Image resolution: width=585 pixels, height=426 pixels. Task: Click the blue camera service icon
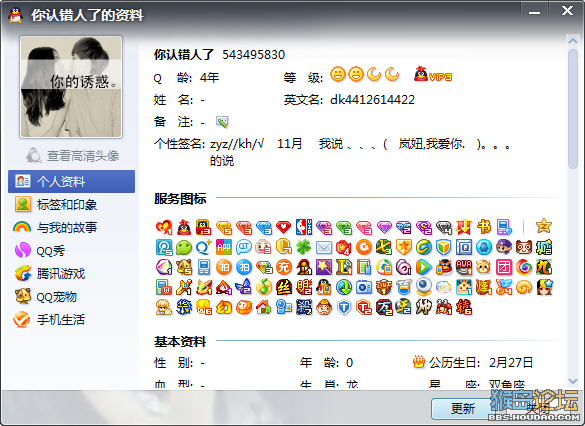[364, 287]
